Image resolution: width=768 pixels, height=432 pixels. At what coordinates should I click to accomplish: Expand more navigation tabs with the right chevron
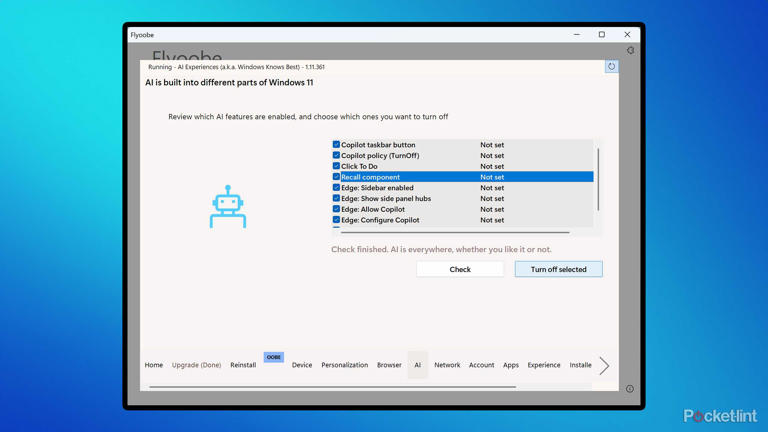(604, 366)
